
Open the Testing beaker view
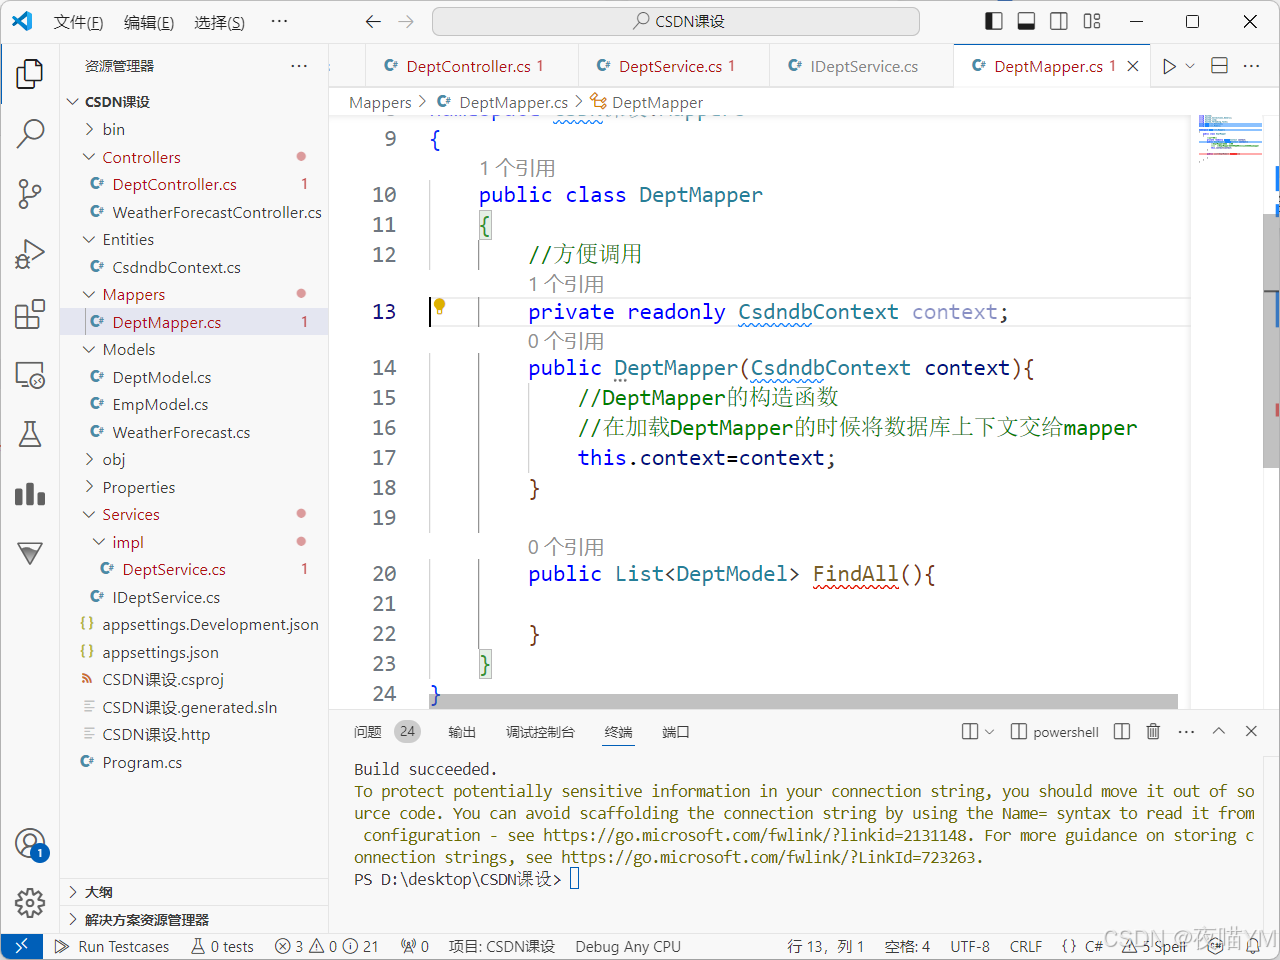click(x=30, y=434)
